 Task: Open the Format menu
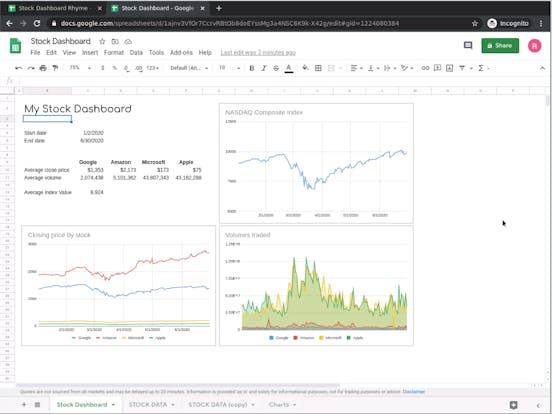click(x=114, y=52)
